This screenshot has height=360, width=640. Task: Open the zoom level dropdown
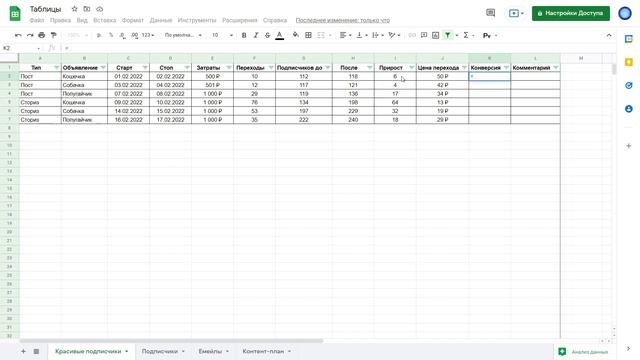pos(77,36)
